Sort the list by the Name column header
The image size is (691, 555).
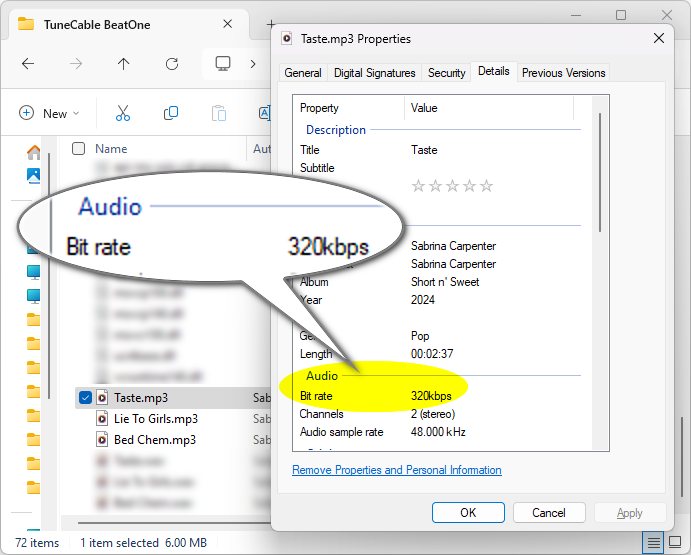click(111, 149)
